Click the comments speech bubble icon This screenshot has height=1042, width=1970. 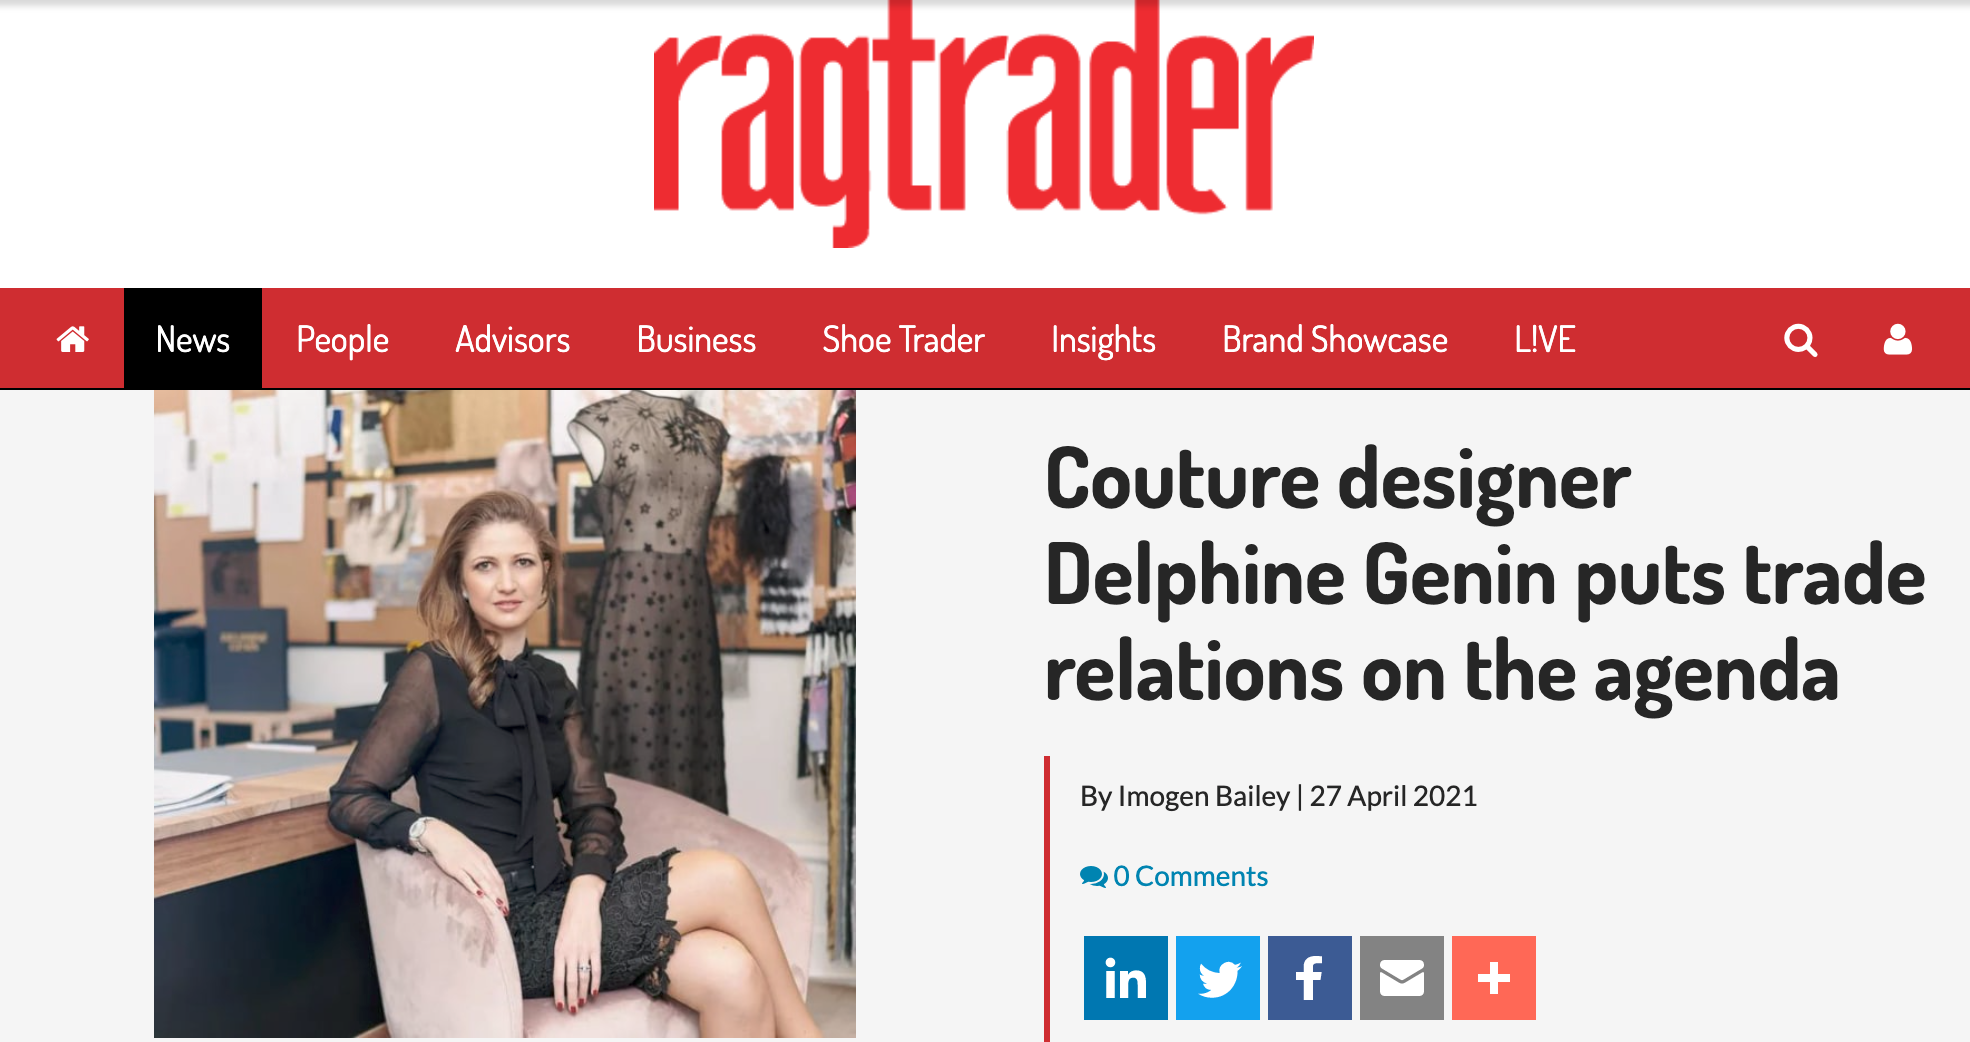pos(1093,877)
